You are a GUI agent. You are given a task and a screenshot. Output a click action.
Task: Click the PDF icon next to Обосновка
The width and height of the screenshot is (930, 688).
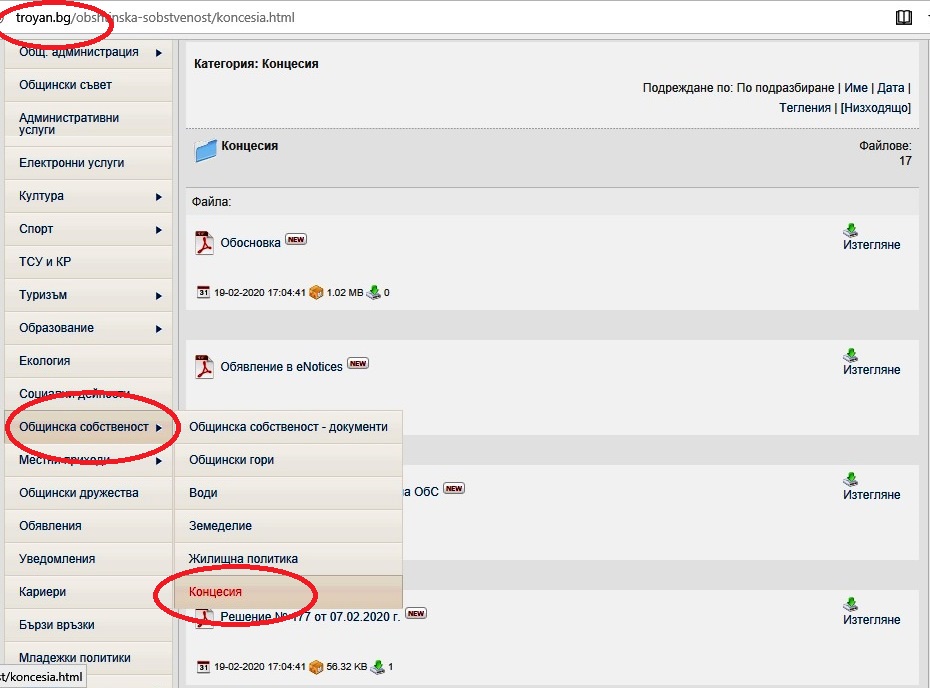tap(204, 243)
